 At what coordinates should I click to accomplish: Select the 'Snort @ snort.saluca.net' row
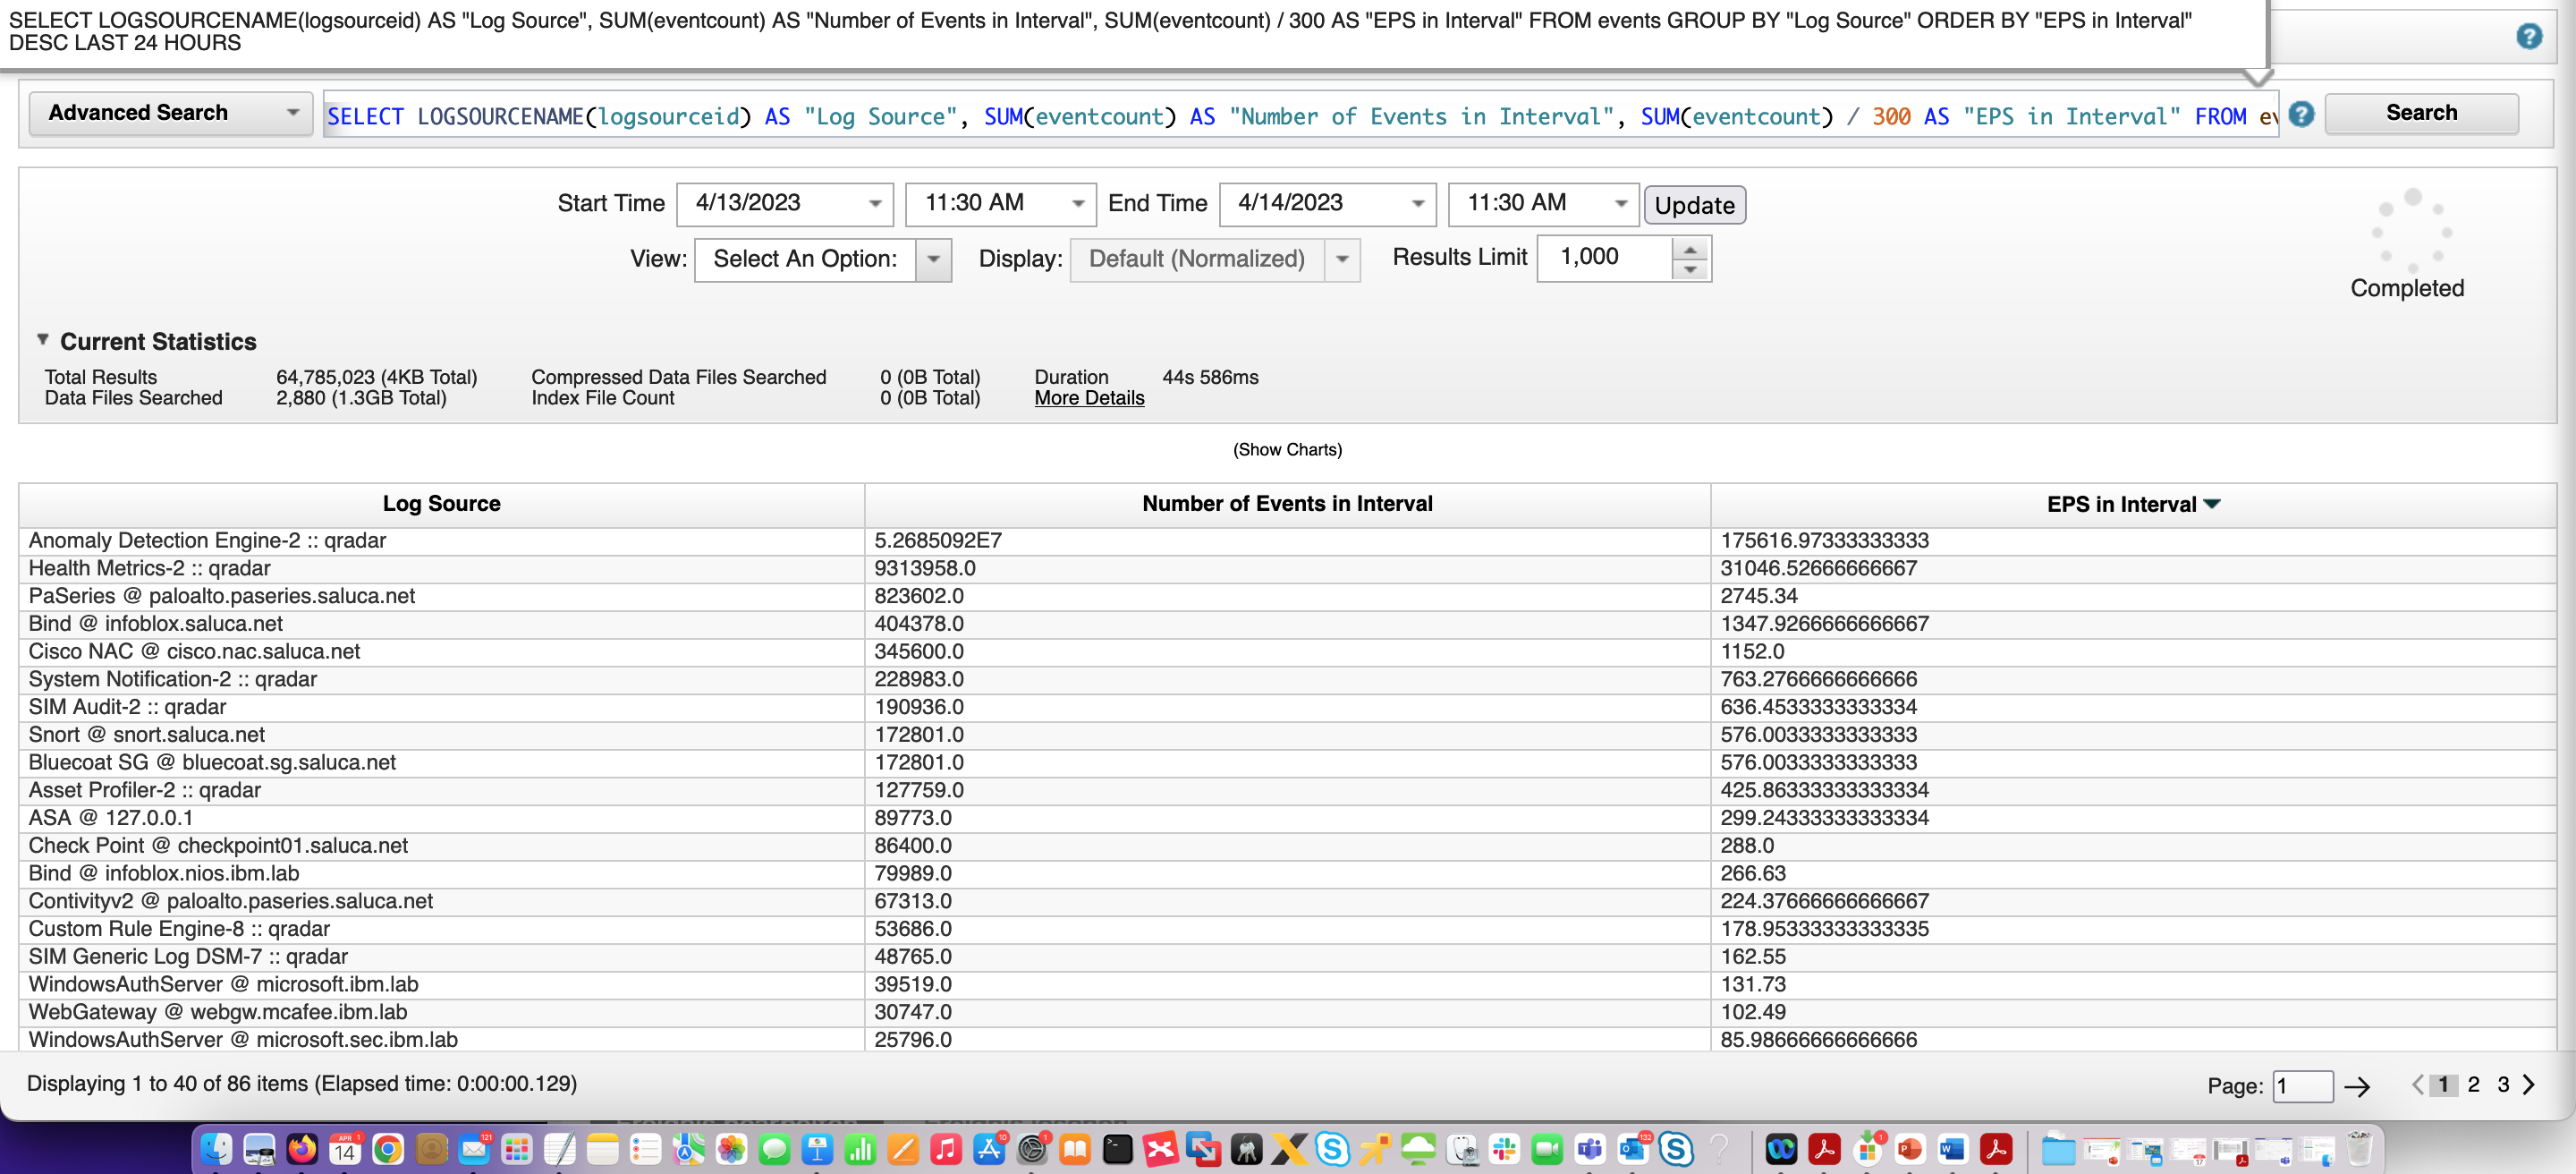click(1287, 735)
